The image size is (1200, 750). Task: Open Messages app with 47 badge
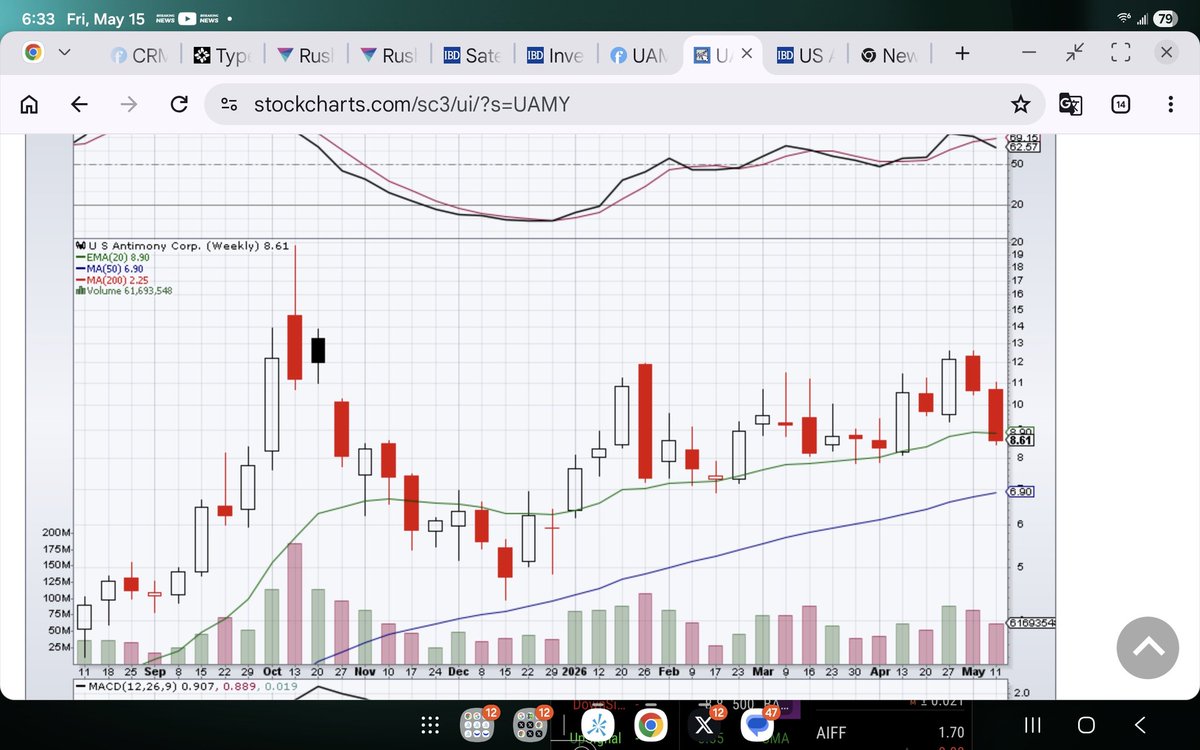[x=759, y=726]
